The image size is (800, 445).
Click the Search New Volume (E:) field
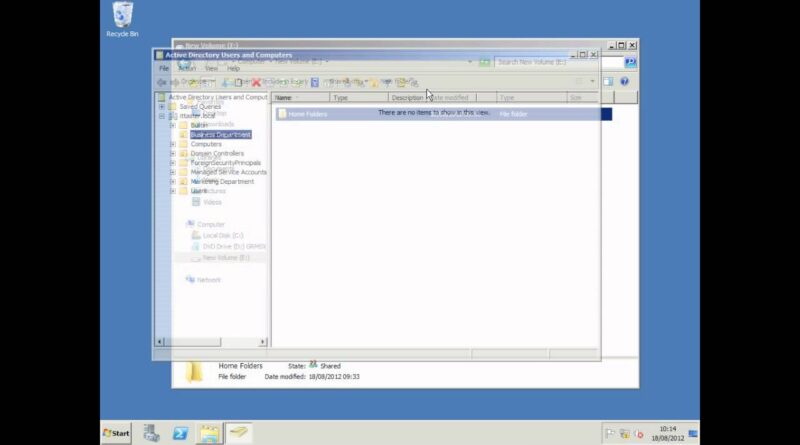[559, 62]
